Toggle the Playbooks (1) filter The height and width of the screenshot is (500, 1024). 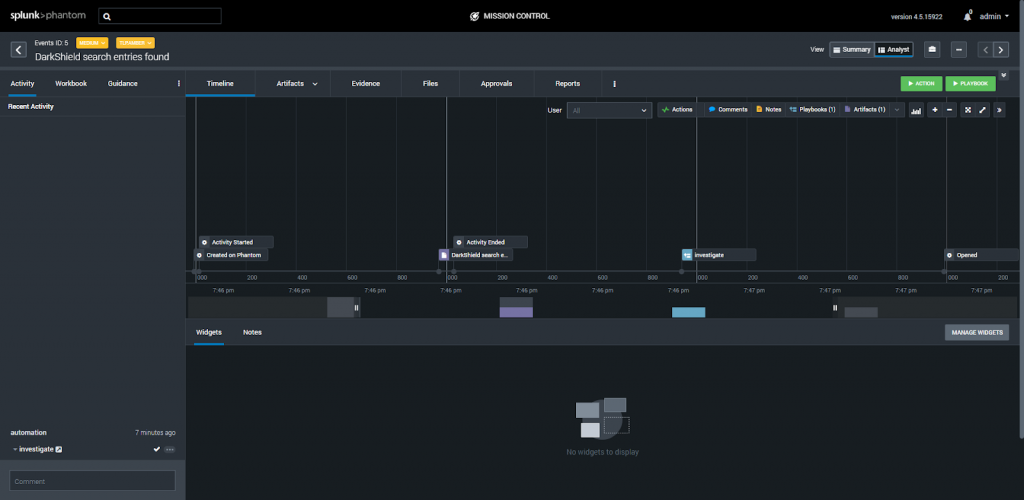point(812,110)
